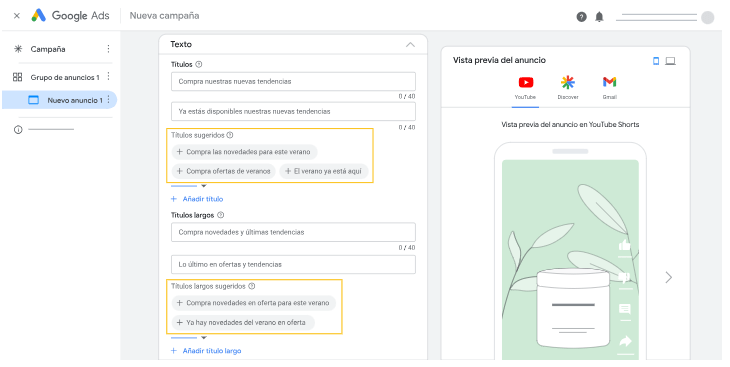Click the ad preview phone thumbnail
This screenshot has width=730, height=367.
[570, 251]
